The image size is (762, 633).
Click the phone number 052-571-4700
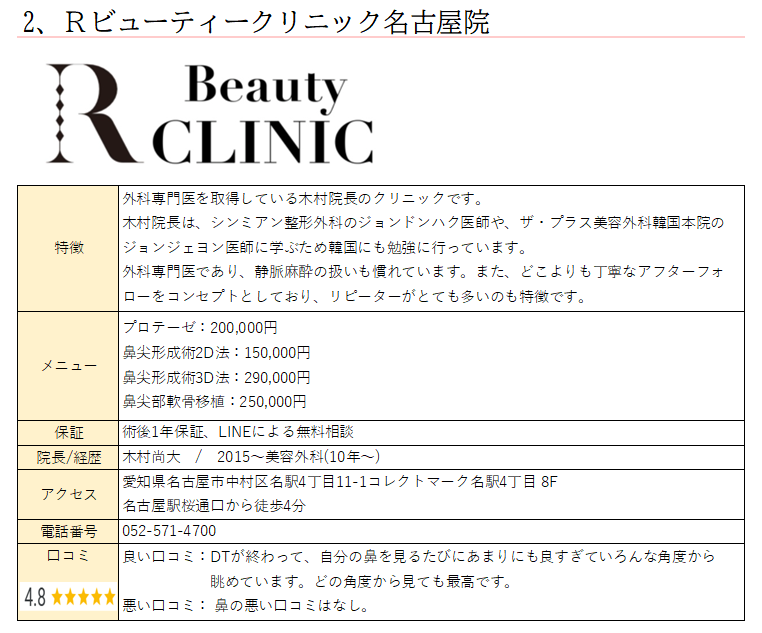(169, 531)
